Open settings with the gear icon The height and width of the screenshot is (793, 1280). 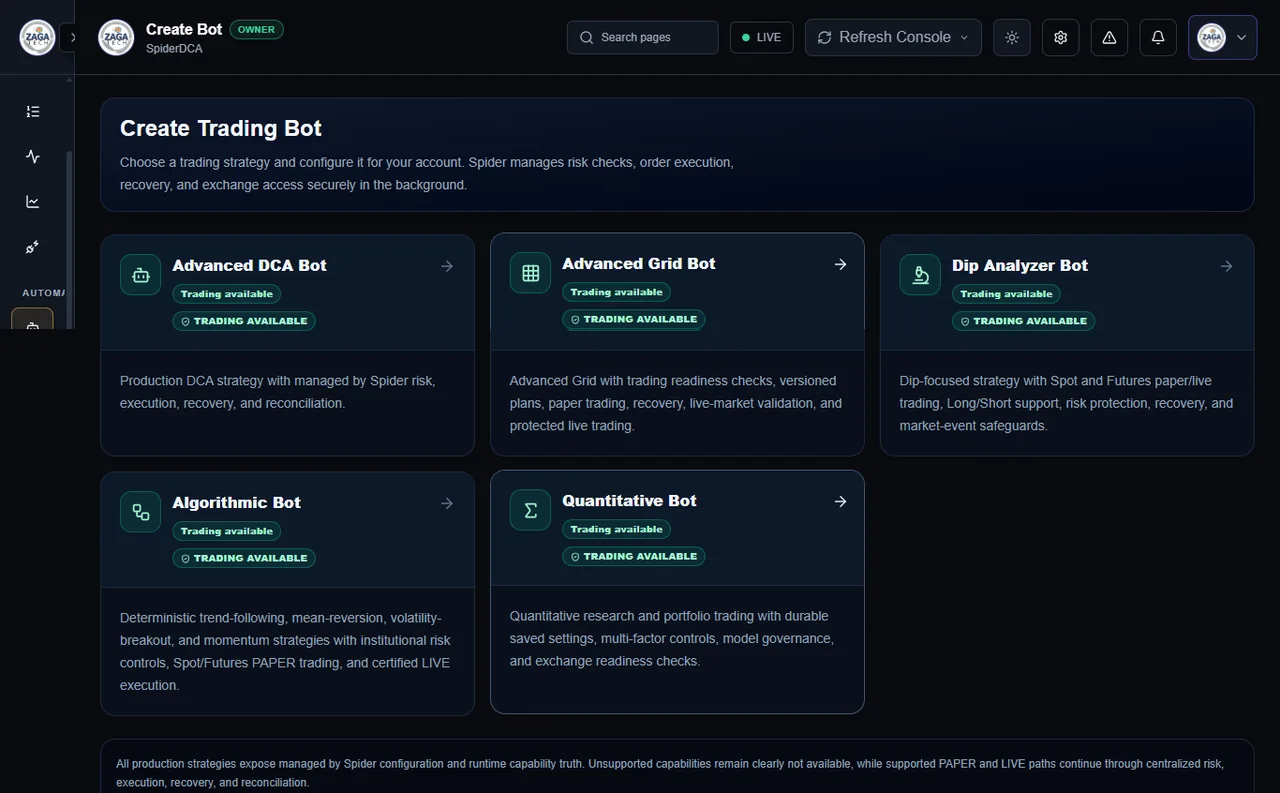tap(1061, 37)
